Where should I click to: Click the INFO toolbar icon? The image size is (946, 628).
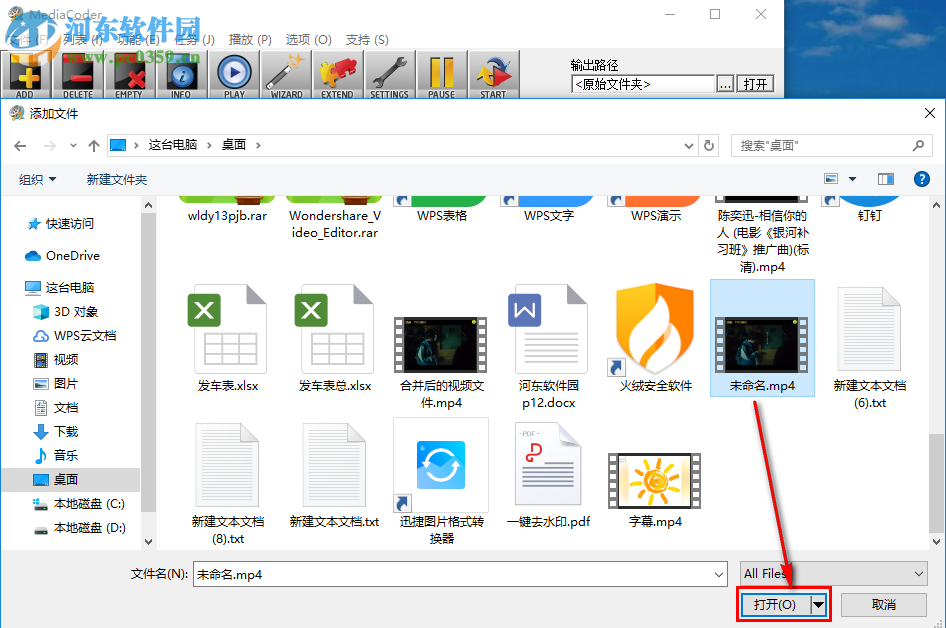pyautogui.click(x=182, y=74)
